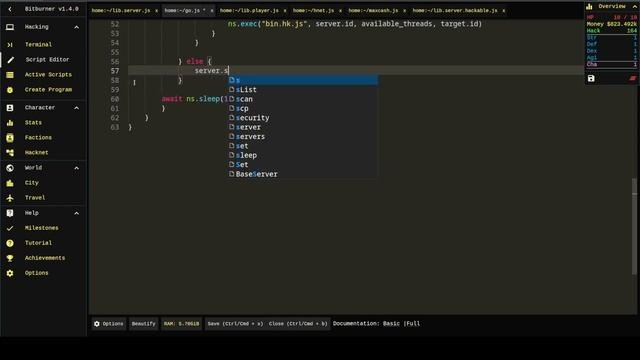Click the editor vertical scrollbar thumb

(634, 227)
